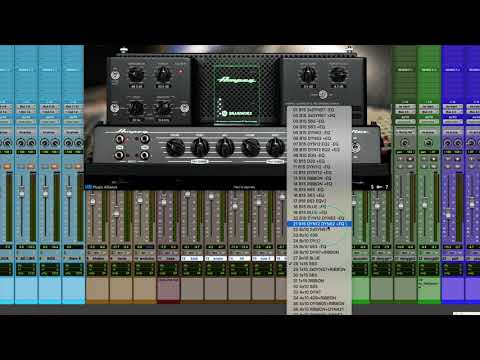Select preset 21 B15 DYN12 DYN57 +EQ
Screen dimensions: 480x360
(319, 224)
